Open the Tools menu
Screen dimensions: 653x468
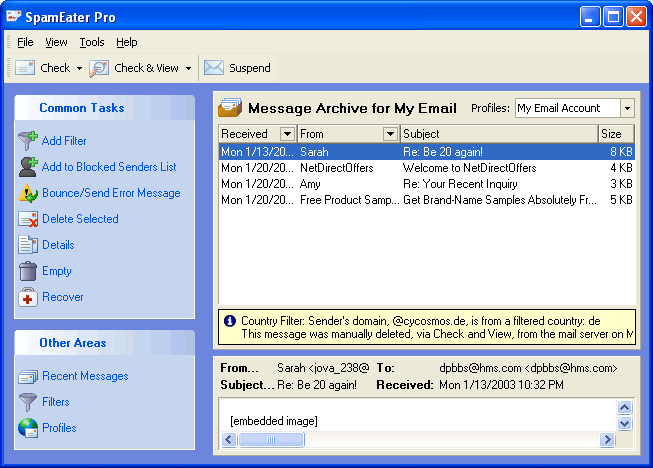[x=92, y=42]
